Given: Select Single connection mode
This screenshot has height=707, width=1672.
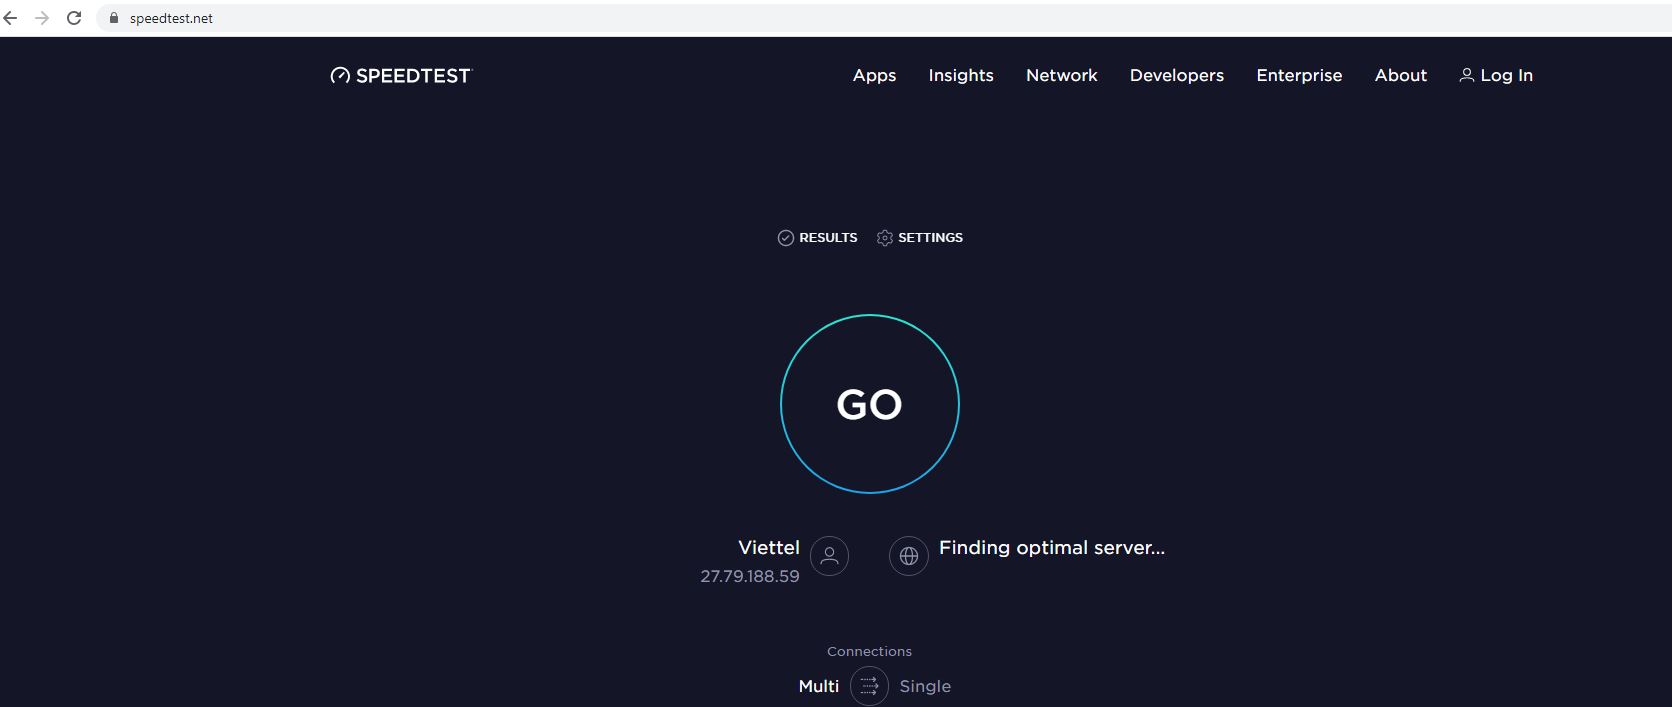Looking at the screenshot, I should tap(925, 686).
